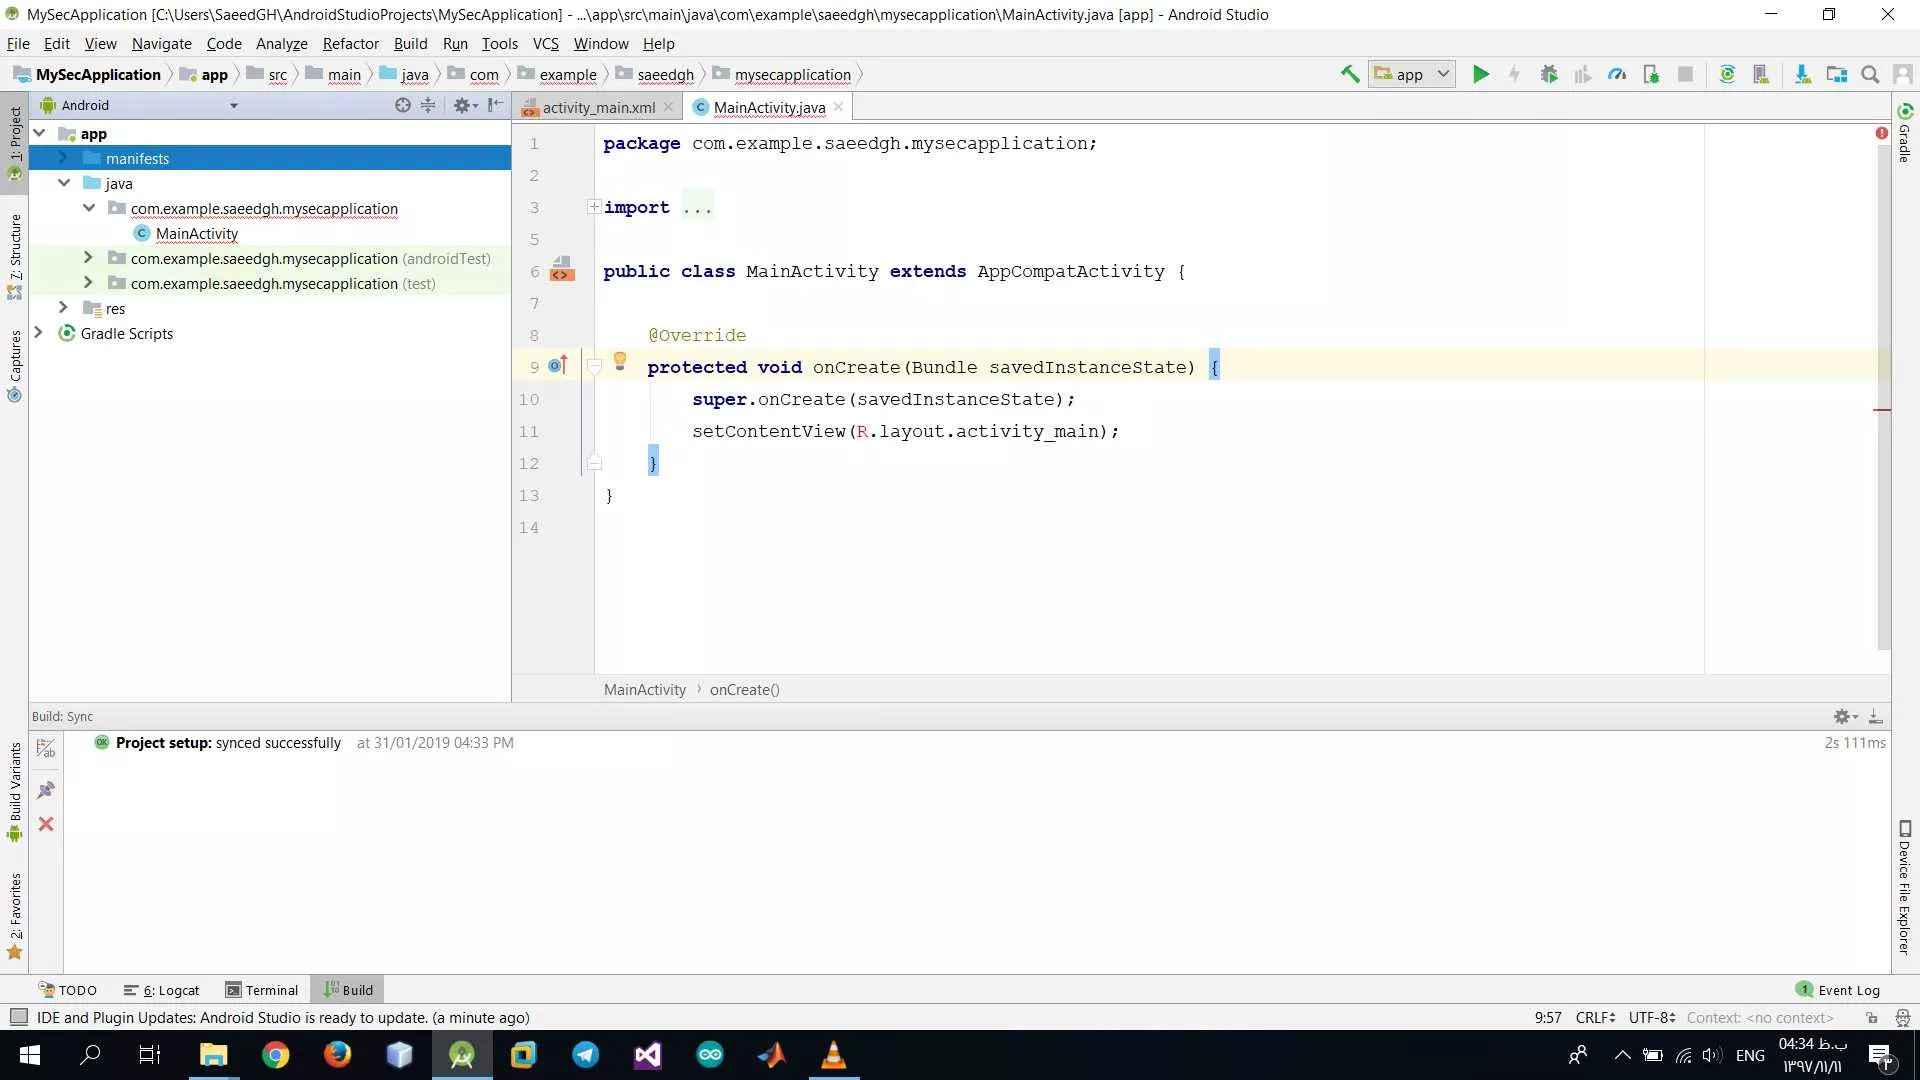Toggle tool window quick-access button bottom-left
The height and width of the screenshot is (1080, 1920).
click(x=18, y=1017)
